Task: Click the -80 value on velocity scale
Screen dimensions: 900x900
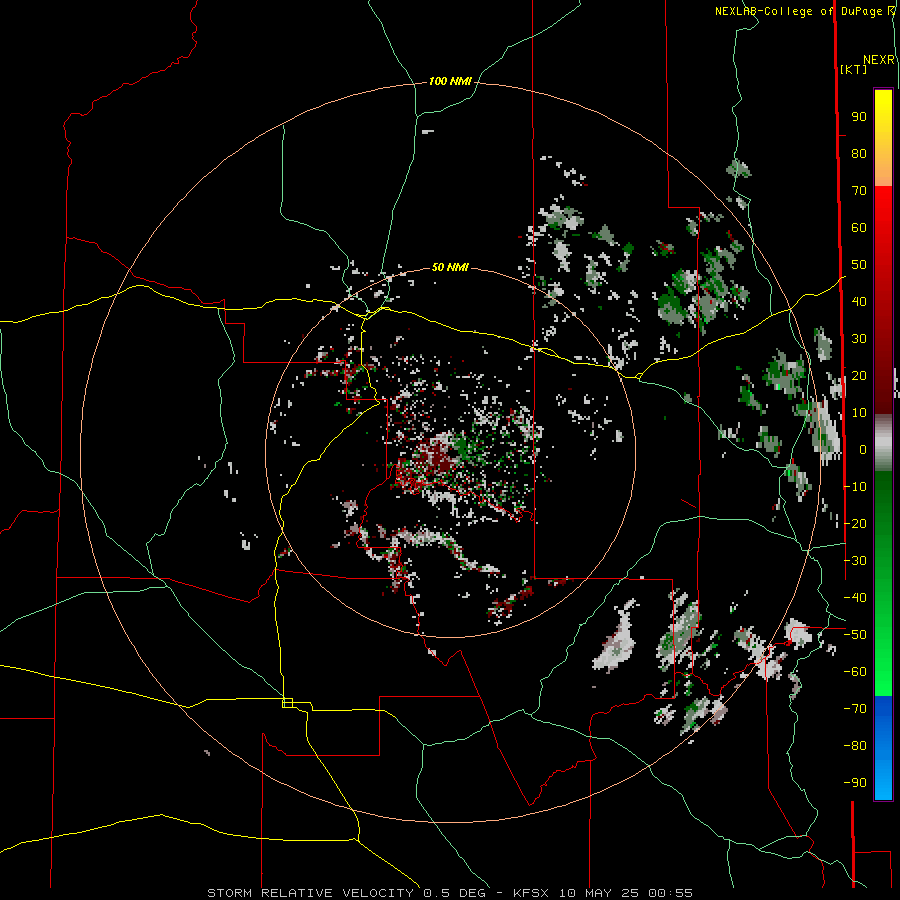Action: coord(855,746)
